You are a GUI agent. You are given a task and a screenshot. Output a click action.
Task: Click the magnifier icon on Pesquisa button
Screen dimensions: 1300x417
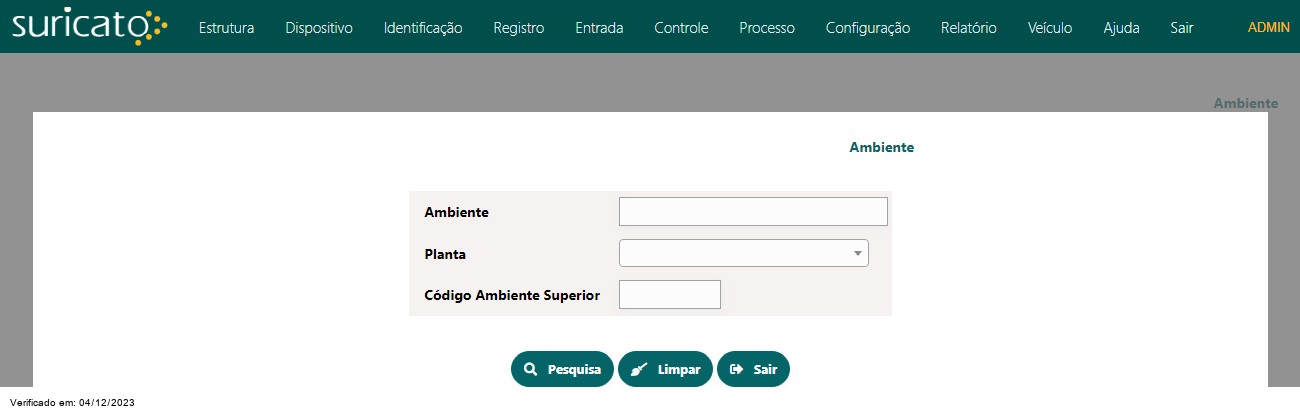click(x=530, y=369)
